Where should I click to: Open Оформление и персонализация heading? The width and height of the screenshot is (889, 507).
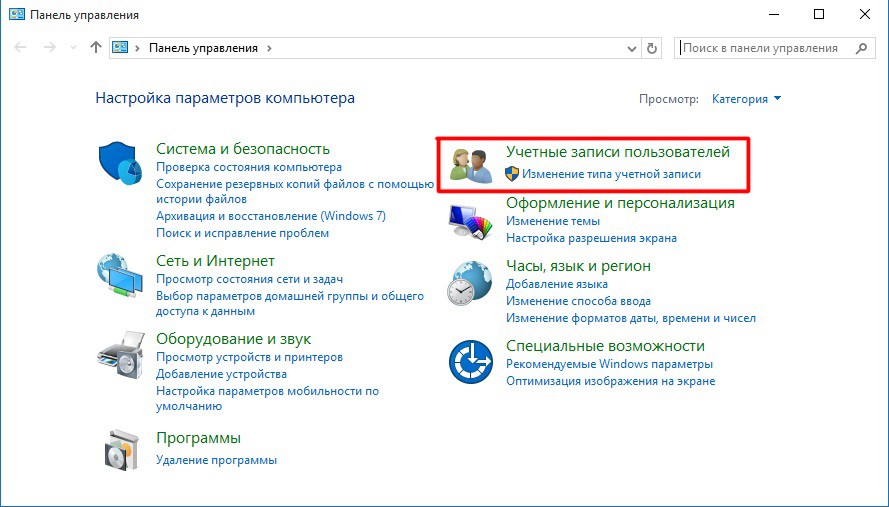pos(620,203)
